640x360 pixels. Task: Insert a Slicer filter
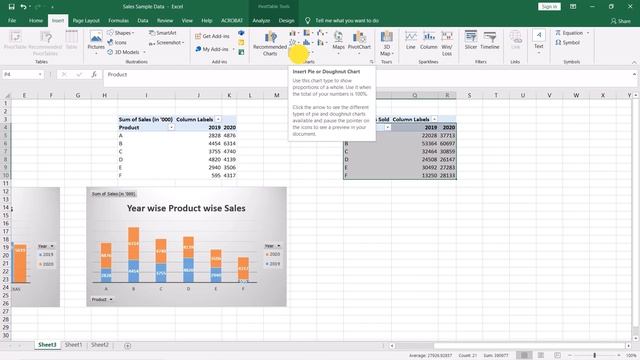[x=471, y=40]
